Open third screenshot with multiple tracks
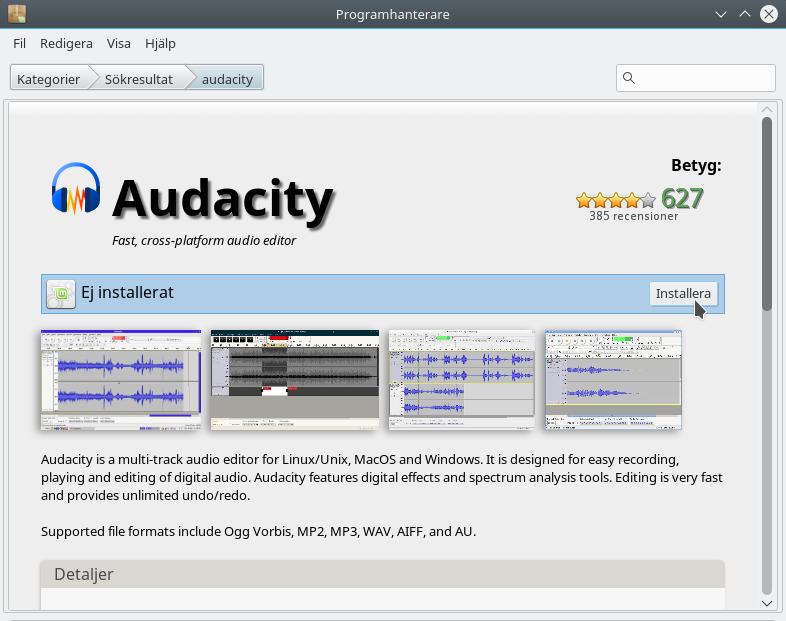The height and width of the screenshot is (621, 786). (x=462, y=380)
